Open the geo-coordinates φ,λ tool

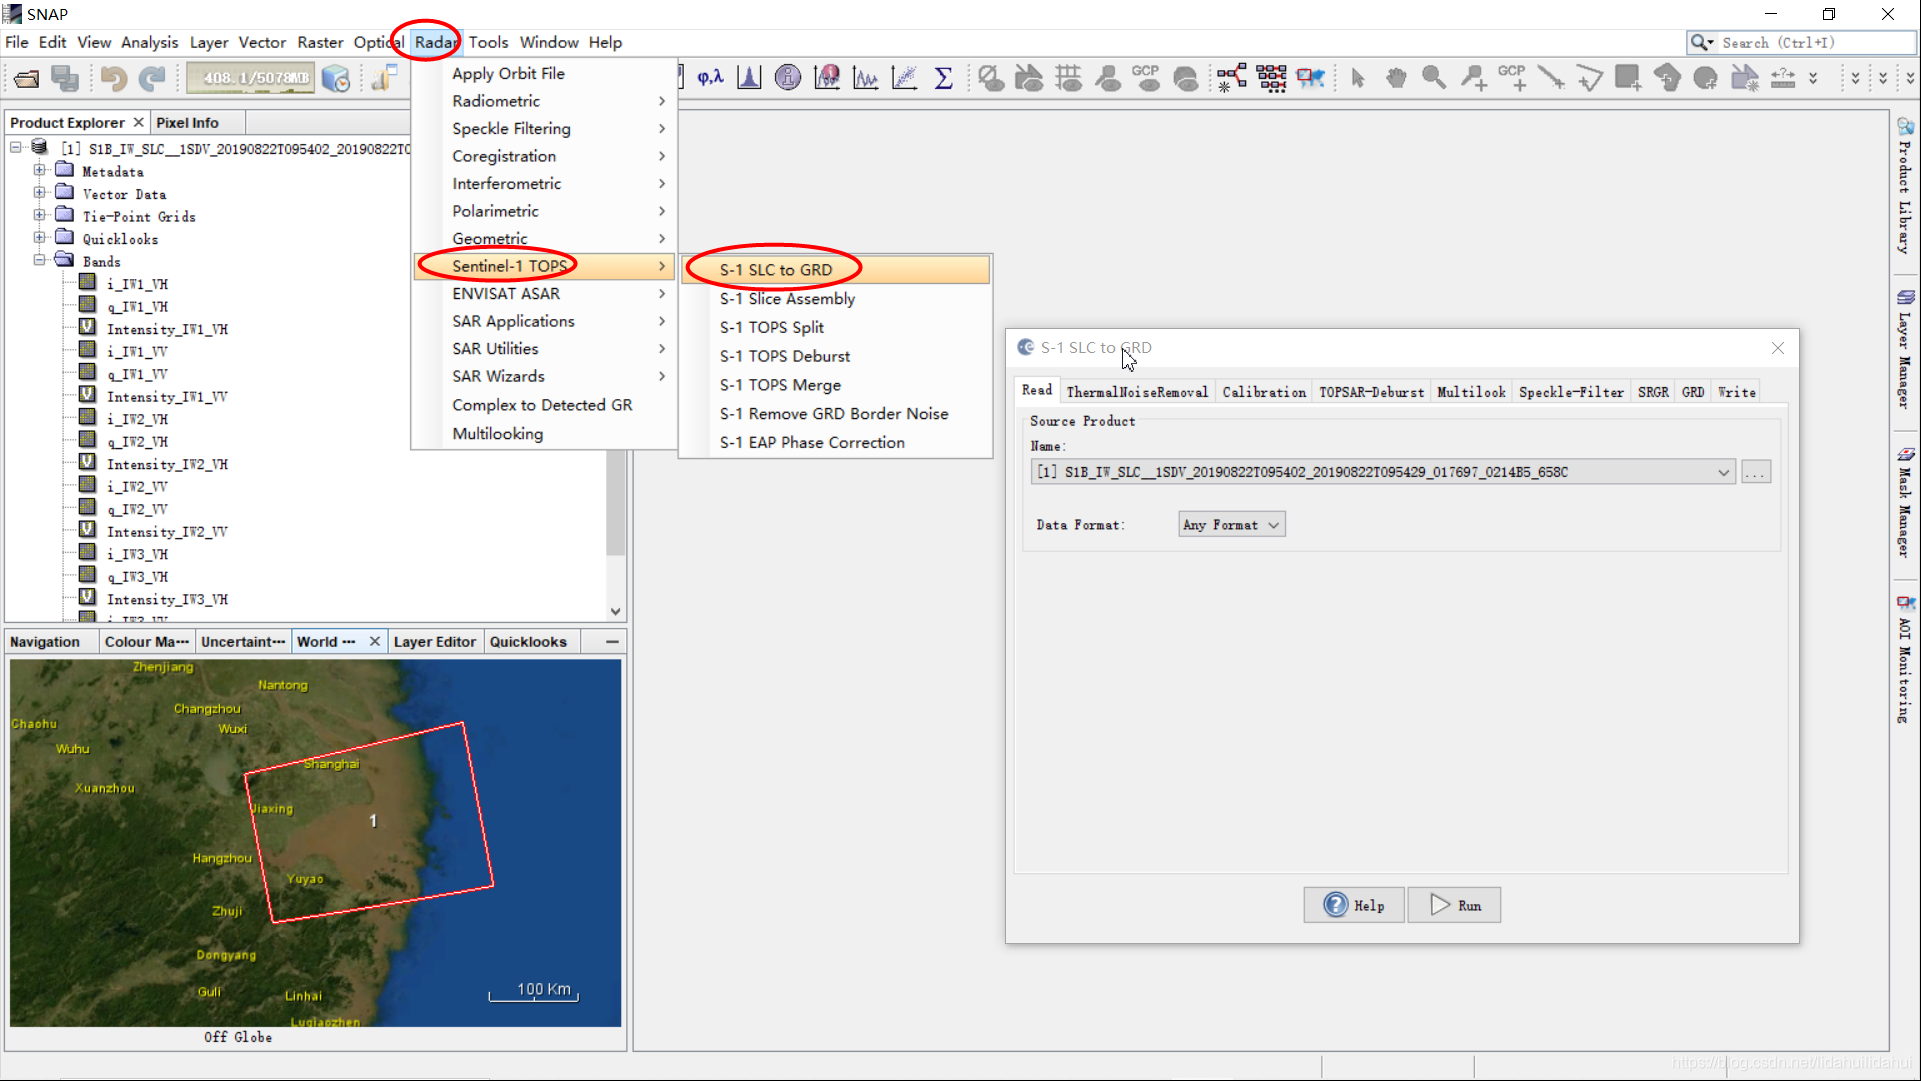click(x=711, y=78)
